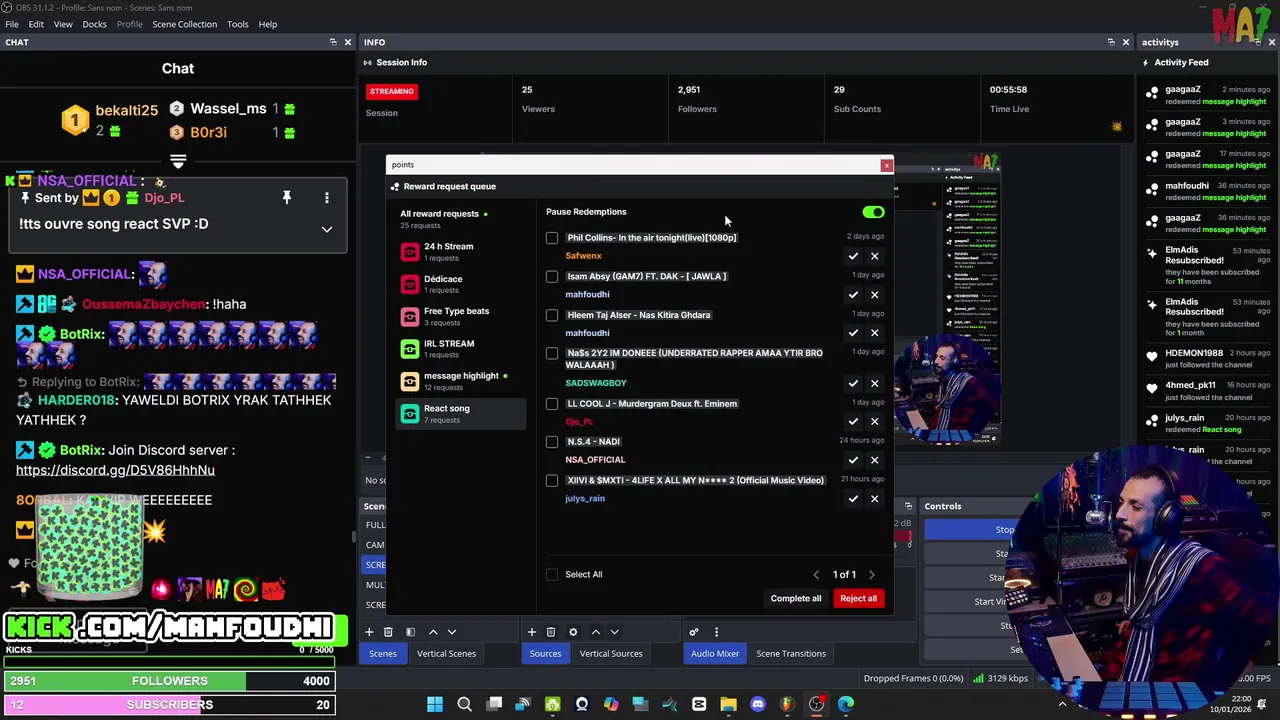Close the points popup window
This screenshot has height=720, width=1280.
(886, 165)
